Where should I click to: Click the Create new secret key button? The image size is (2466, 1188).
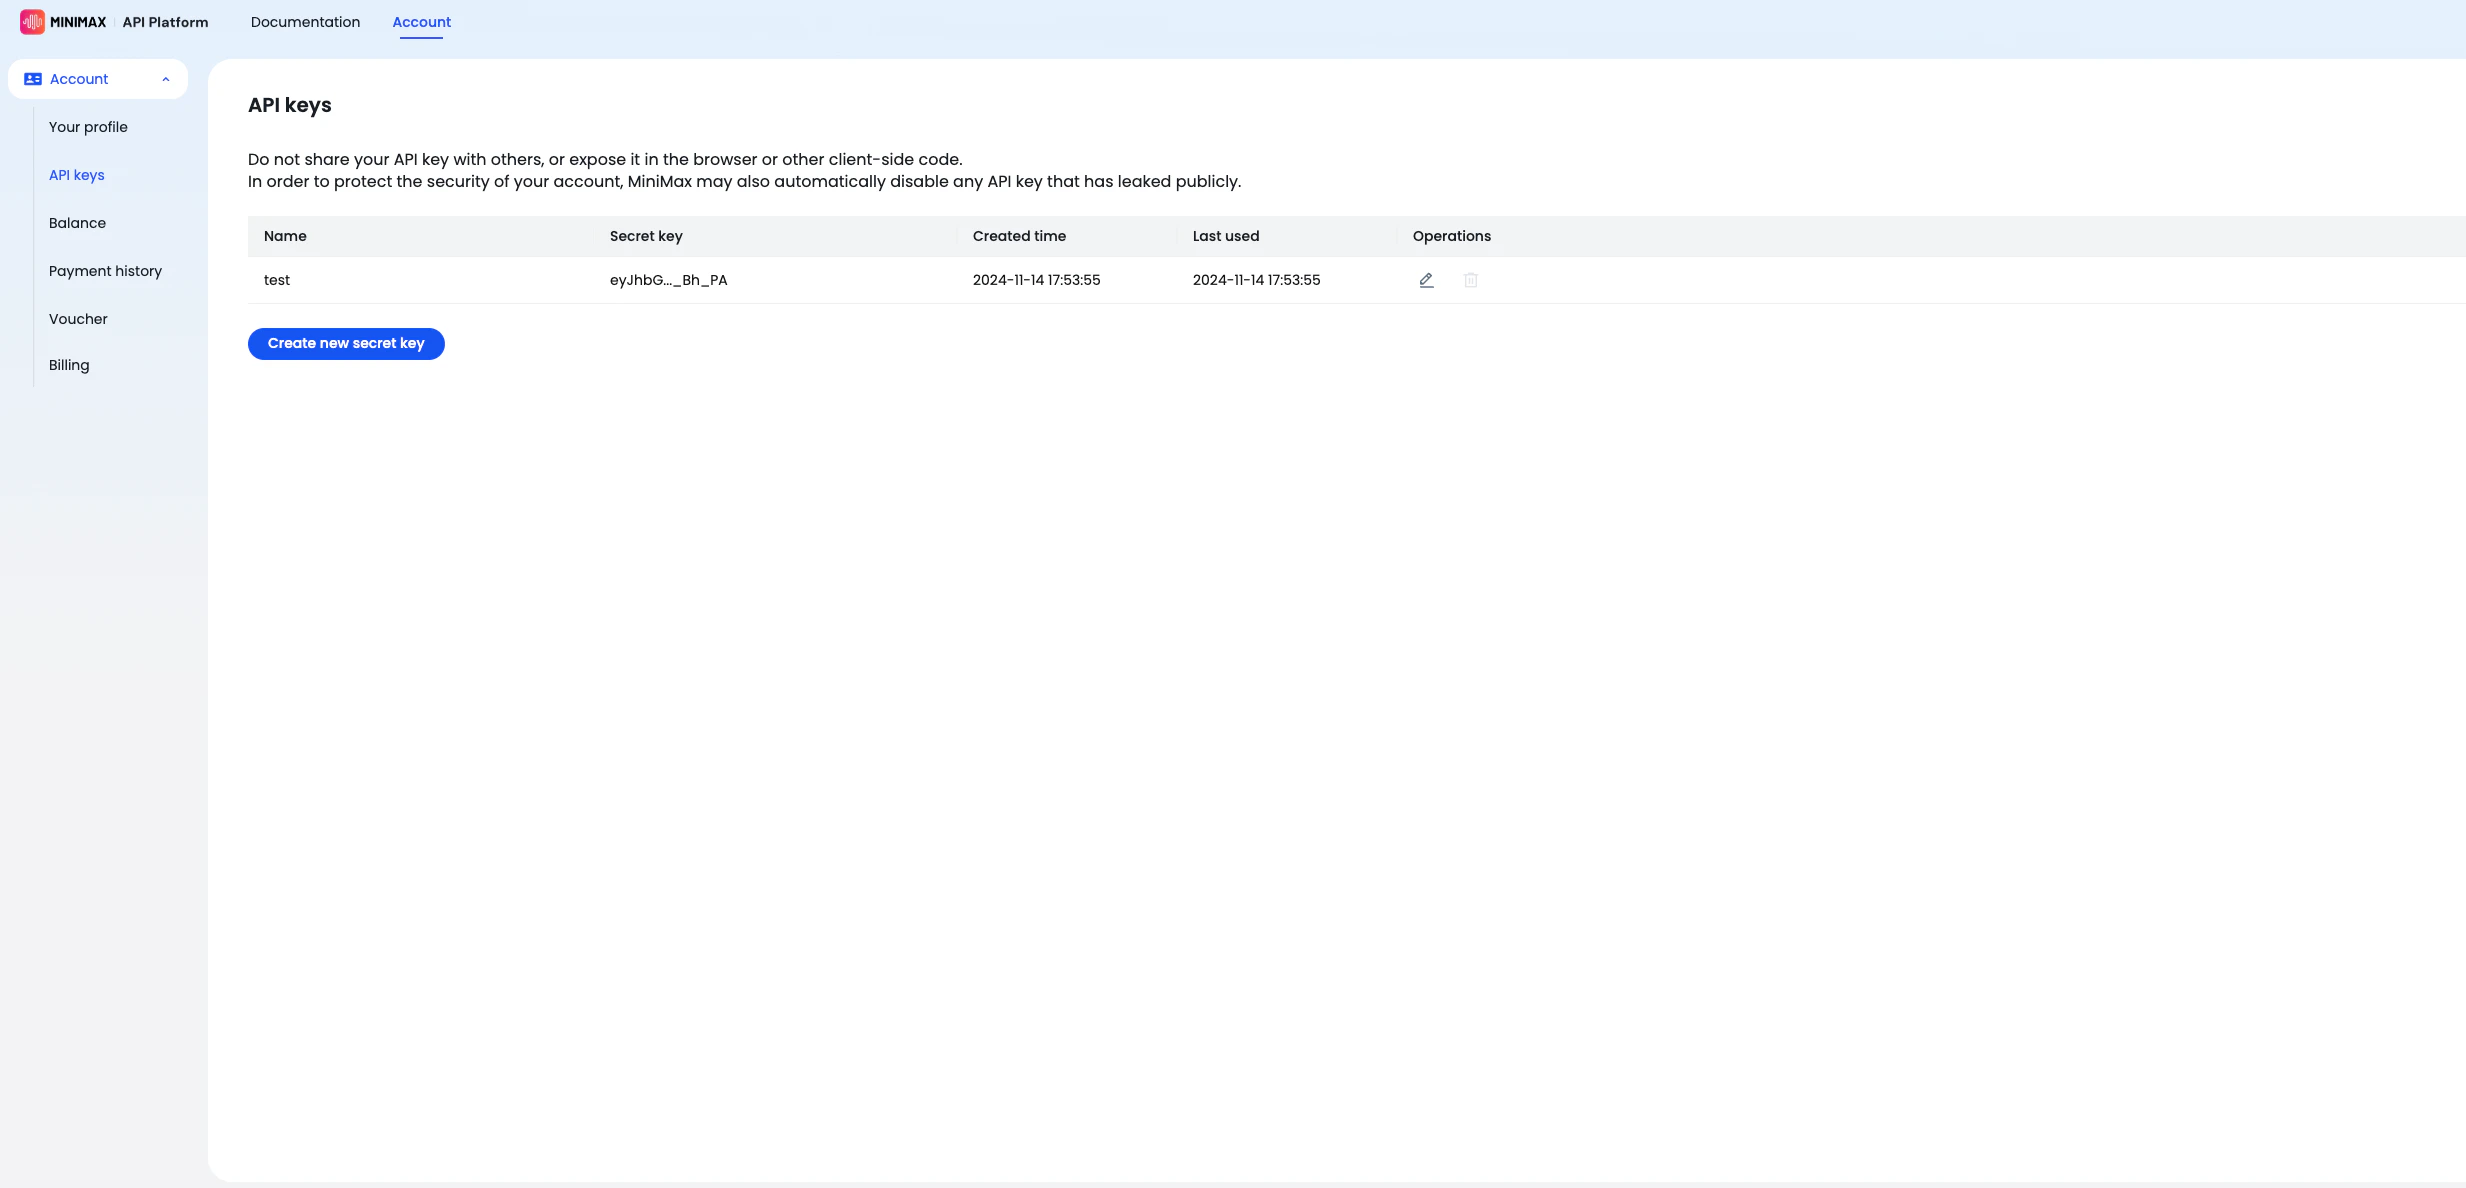(346, 343)
